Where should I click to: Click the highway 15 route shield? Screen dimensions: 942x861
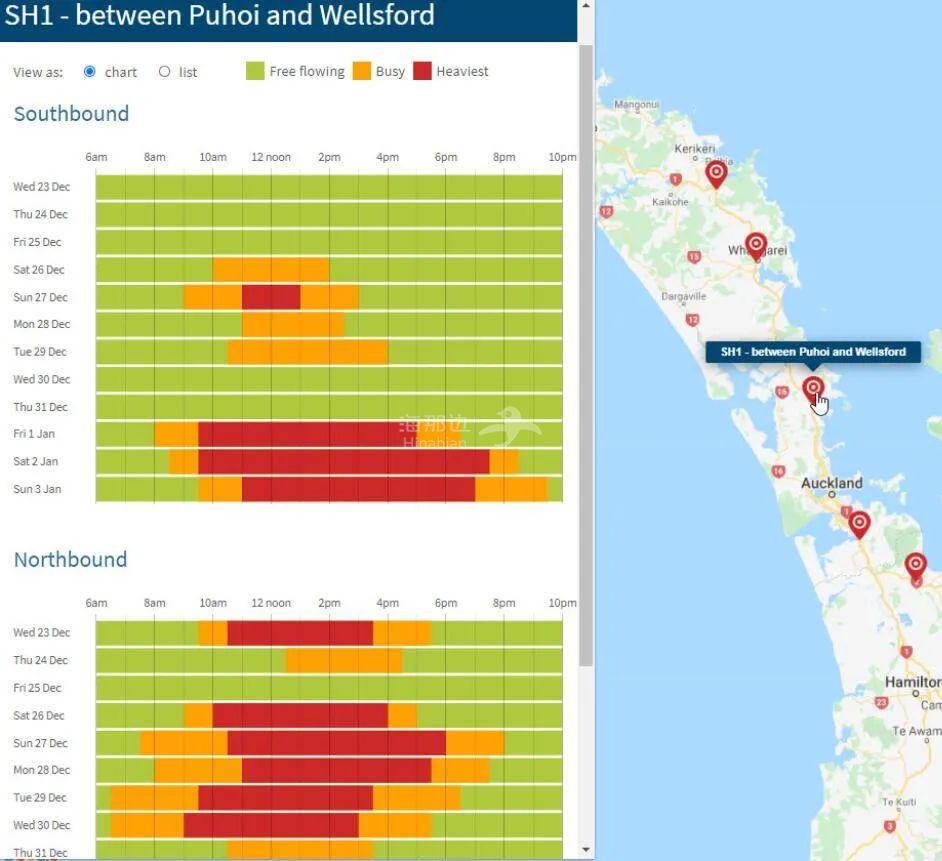pyautogui.click(x=694, y=257)
